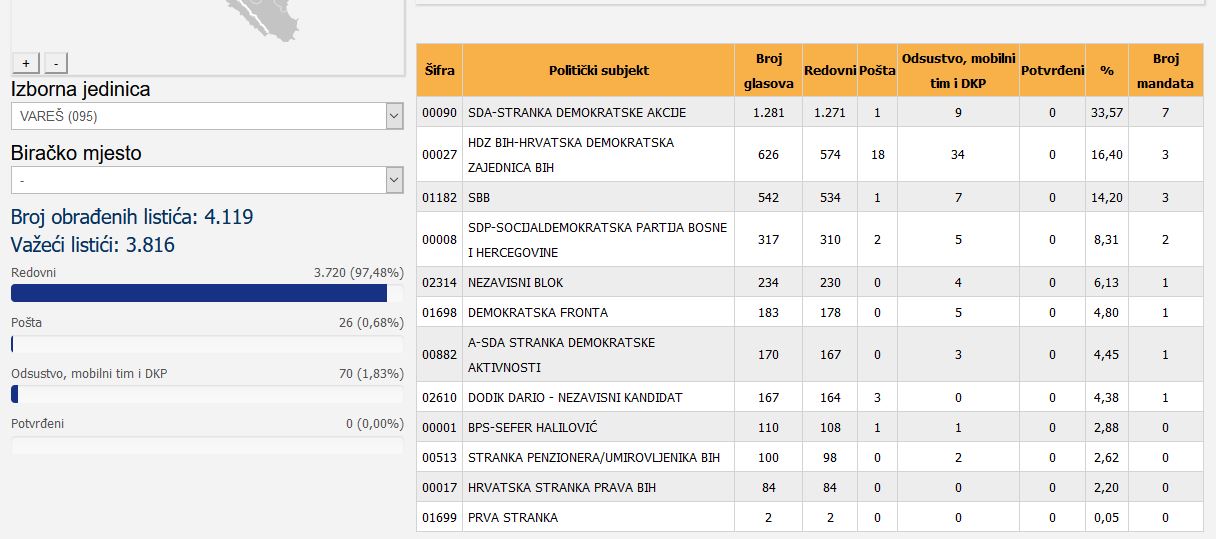Click vote count 542 for SBB
The width and height of the screenshot is (1216, 539).
coord(768,198)
